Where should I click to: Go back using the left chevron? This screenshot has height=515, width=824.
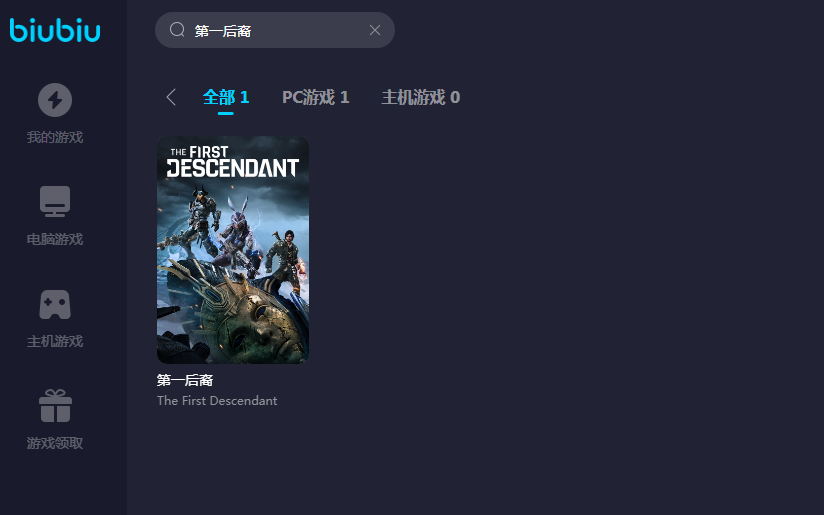tap(171, 97)
